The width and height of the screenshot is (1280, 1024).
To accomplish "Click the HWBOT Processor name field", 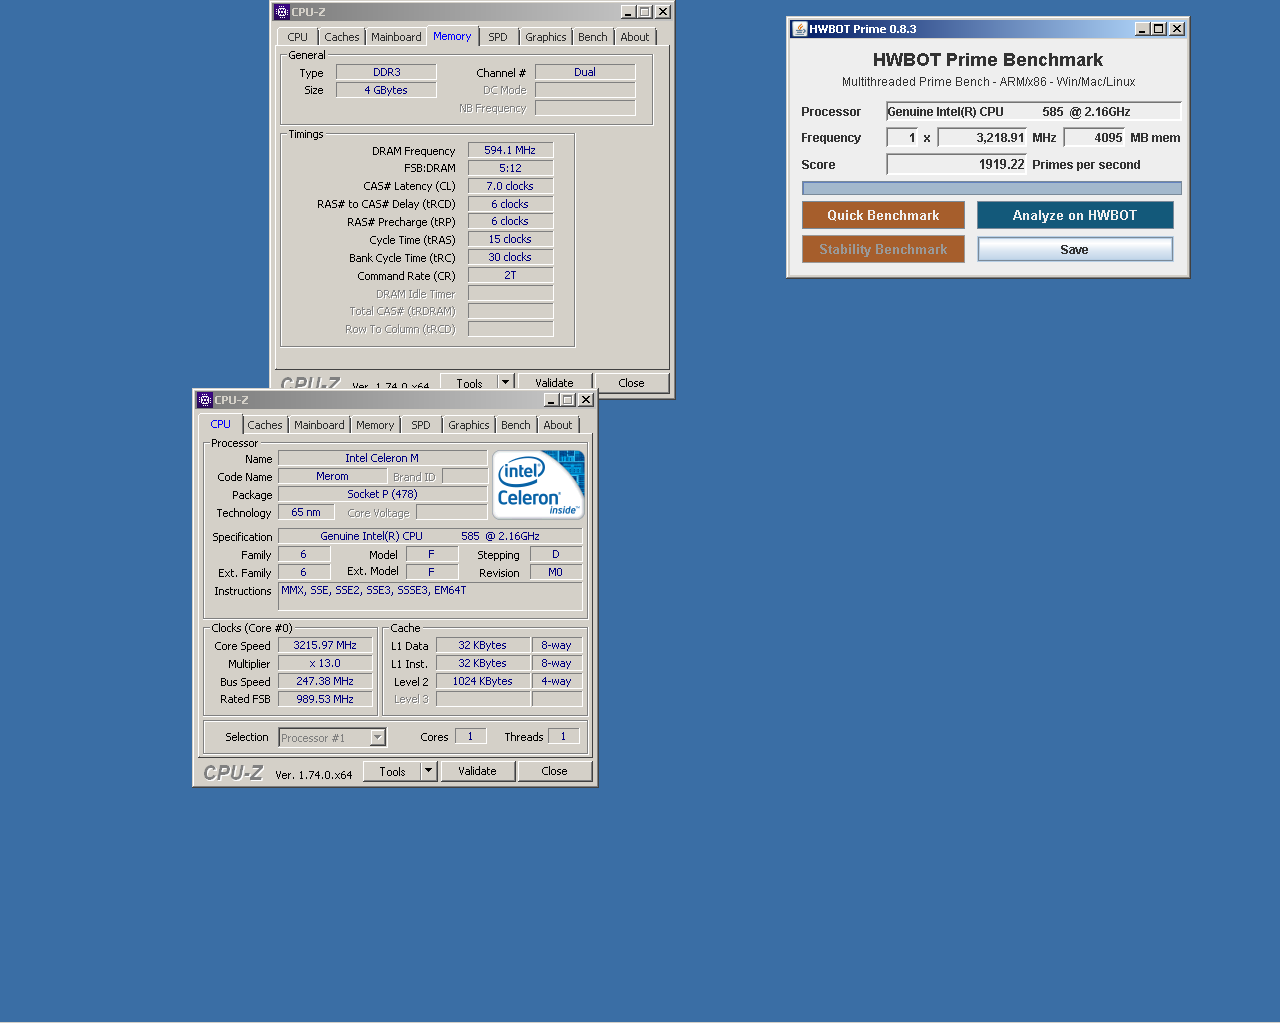I will point(1034,112).
